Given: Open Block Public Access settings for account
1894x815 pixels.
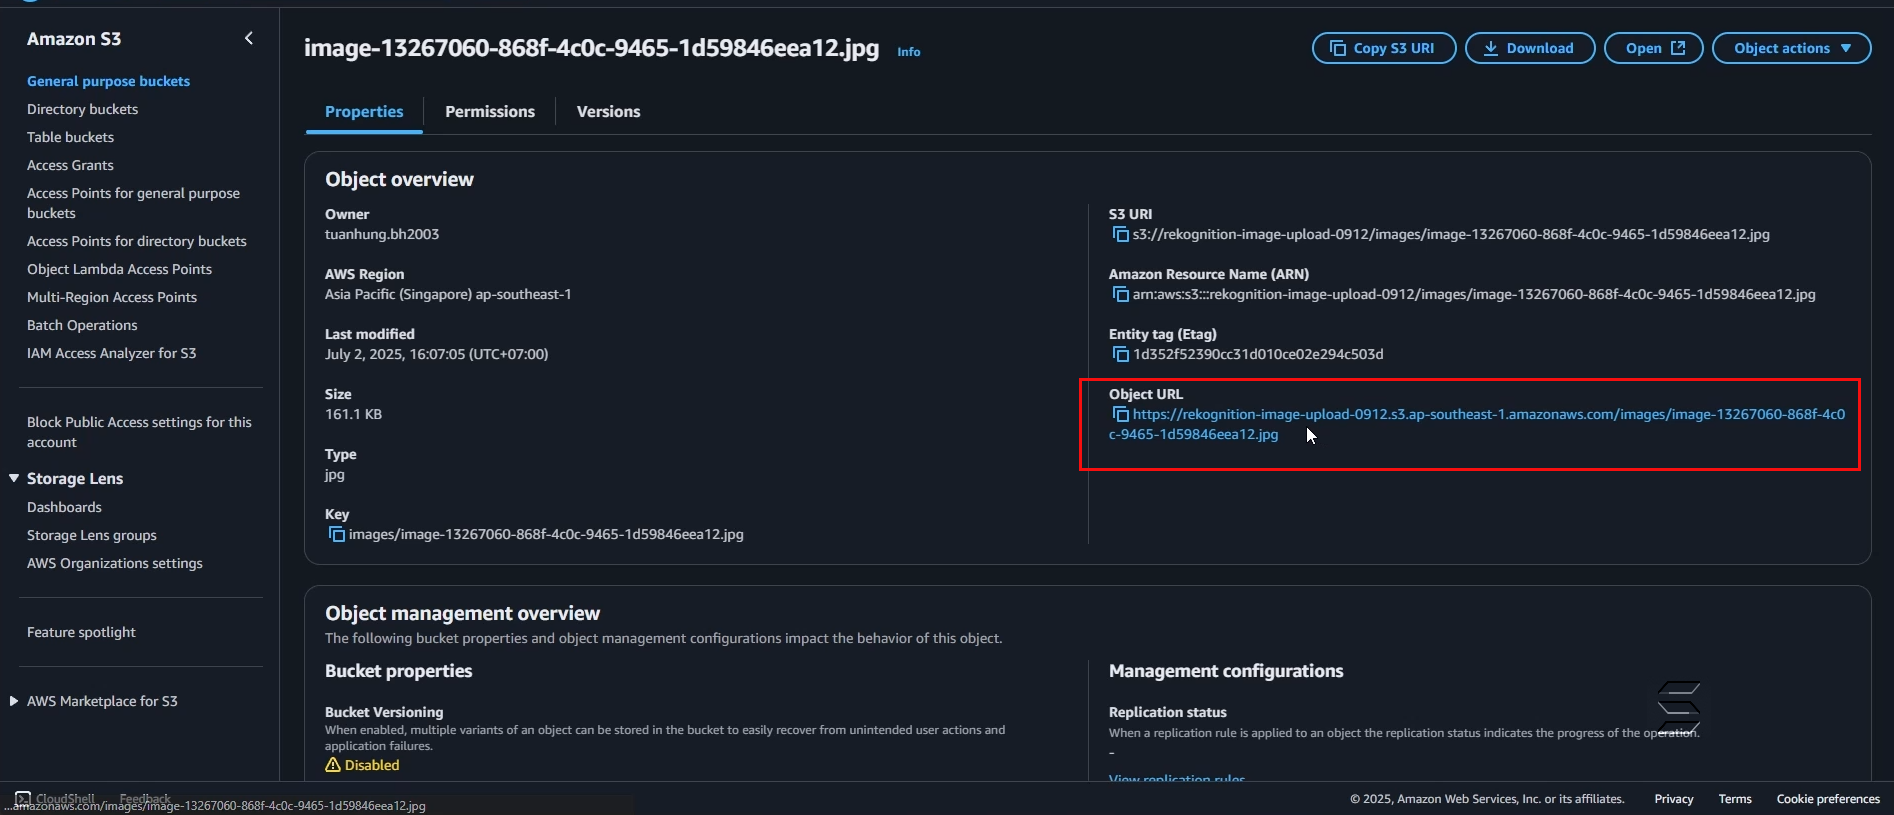Looking at the screenshot, I should click(x=139, y=432).
